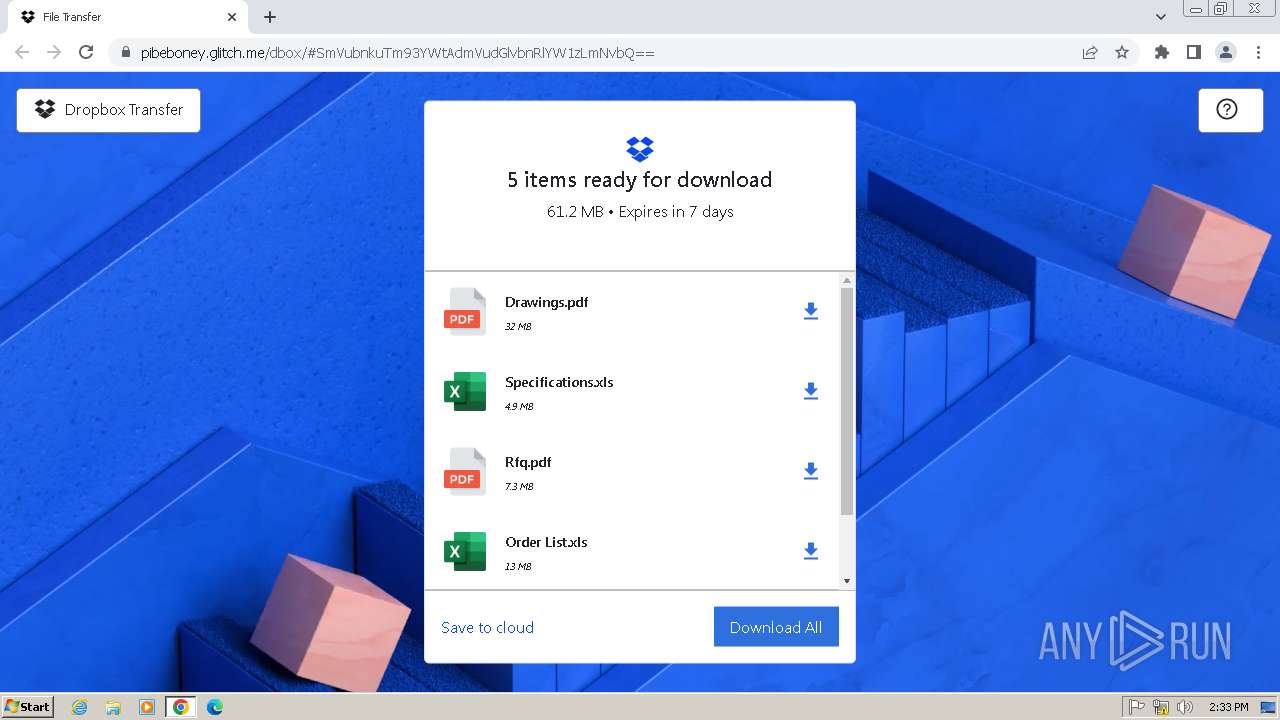Click the system clock showing 2:33 PM

(x=1228, y=707)
